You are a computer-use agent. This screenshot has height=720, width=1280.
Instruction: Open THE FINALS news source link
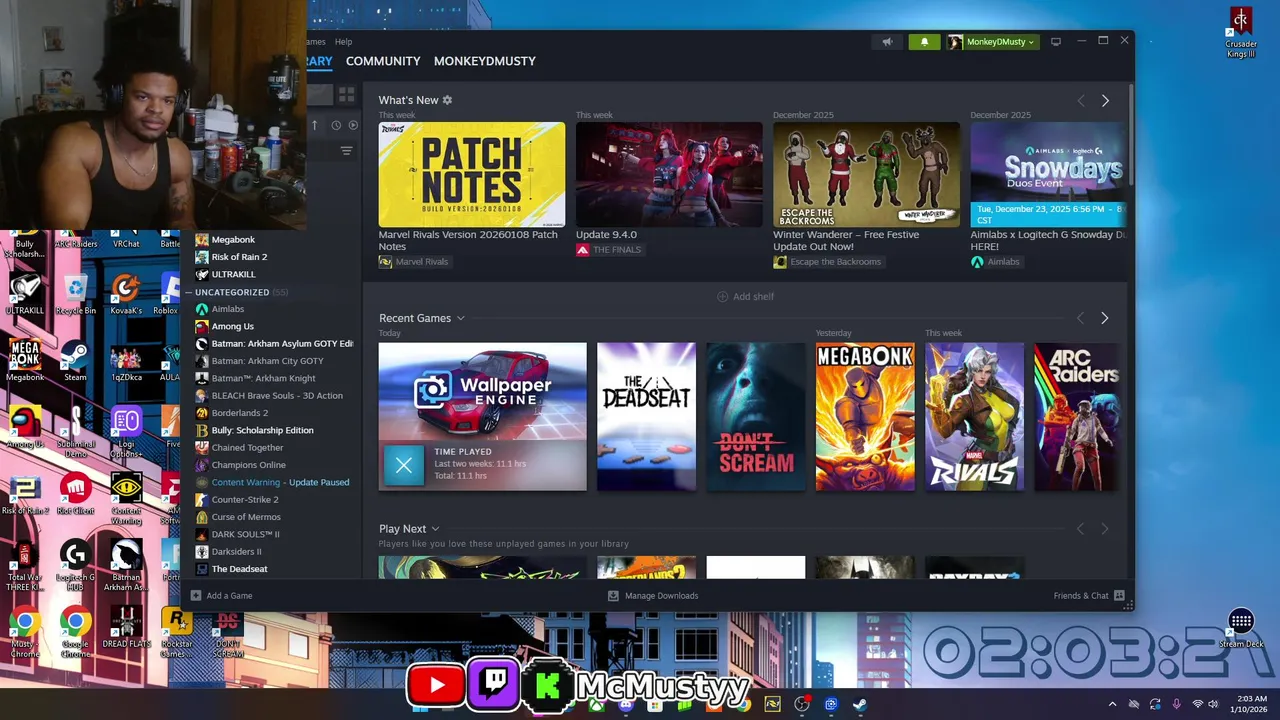click(x=609, y=250)
